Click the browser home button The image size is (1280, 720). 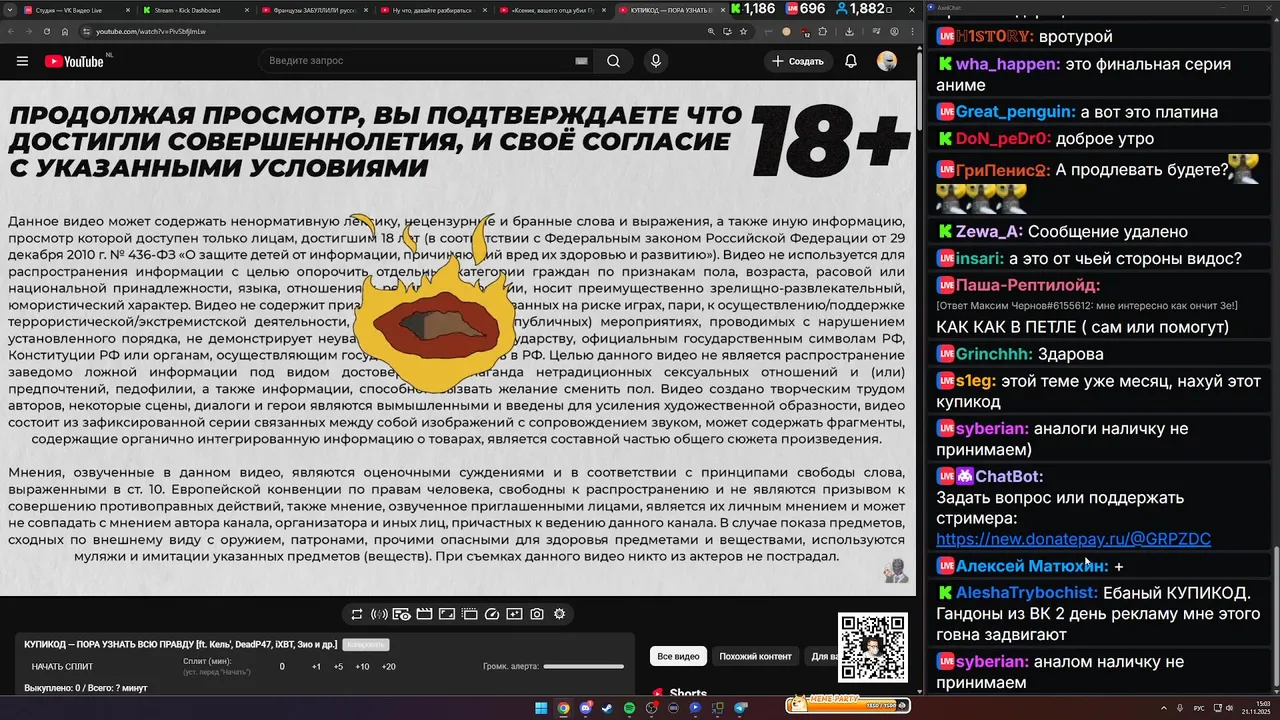(x=65, y=31)
